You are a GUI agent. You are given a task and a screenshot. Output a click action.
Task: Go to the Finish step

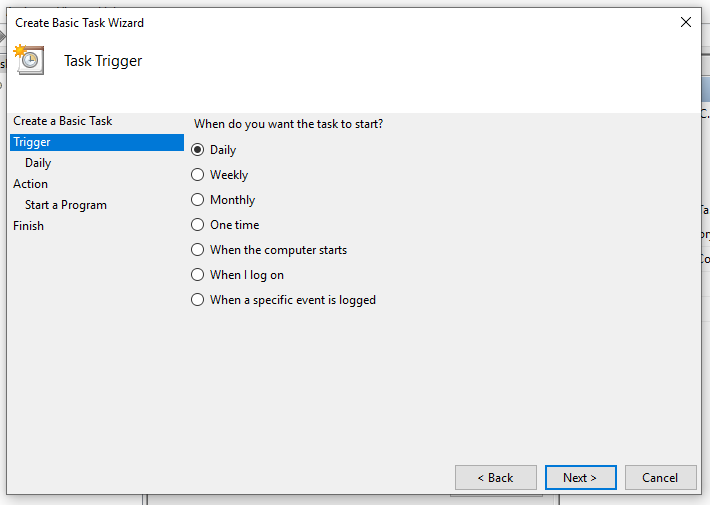tap(29, 226)
